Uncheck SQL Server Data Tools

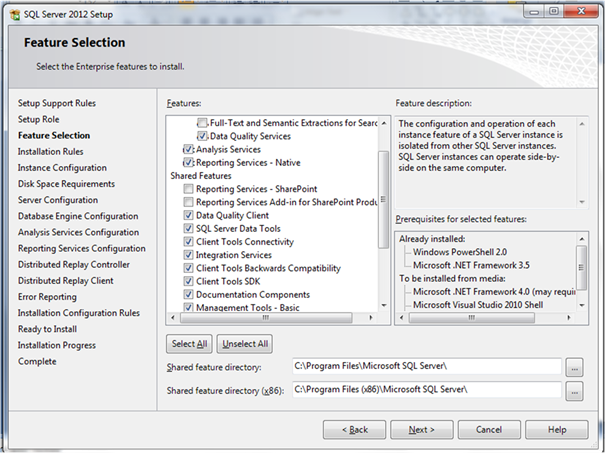pos(188,228)
